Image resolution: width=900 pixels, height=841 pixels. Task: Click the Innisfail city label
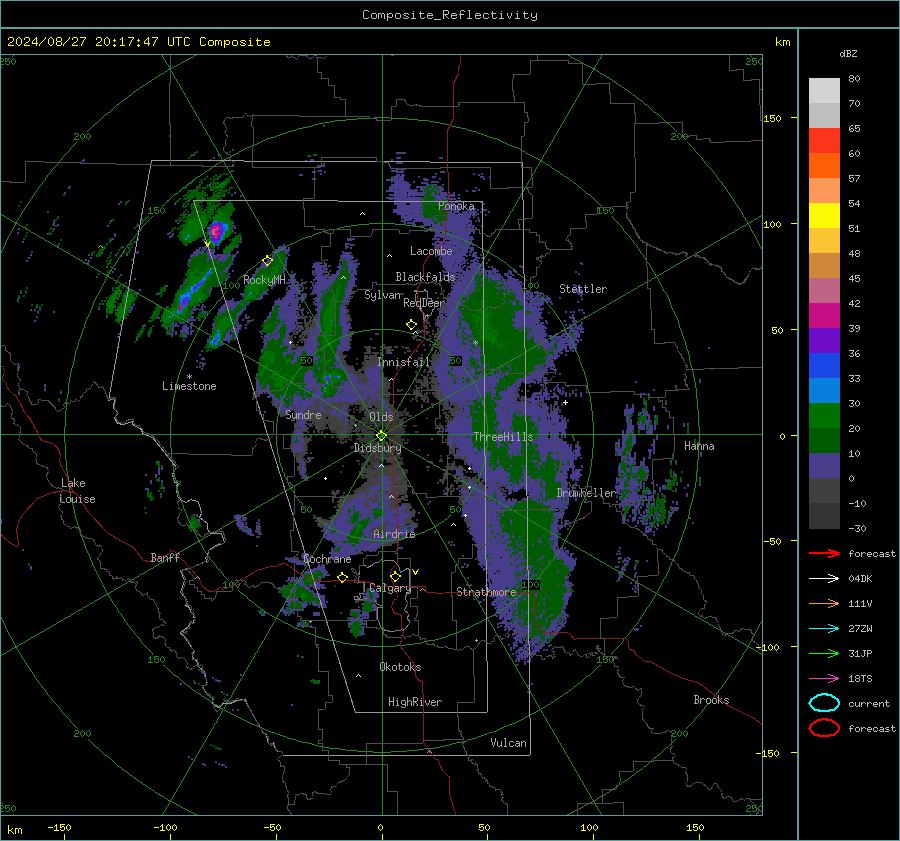tap(403, 362)
